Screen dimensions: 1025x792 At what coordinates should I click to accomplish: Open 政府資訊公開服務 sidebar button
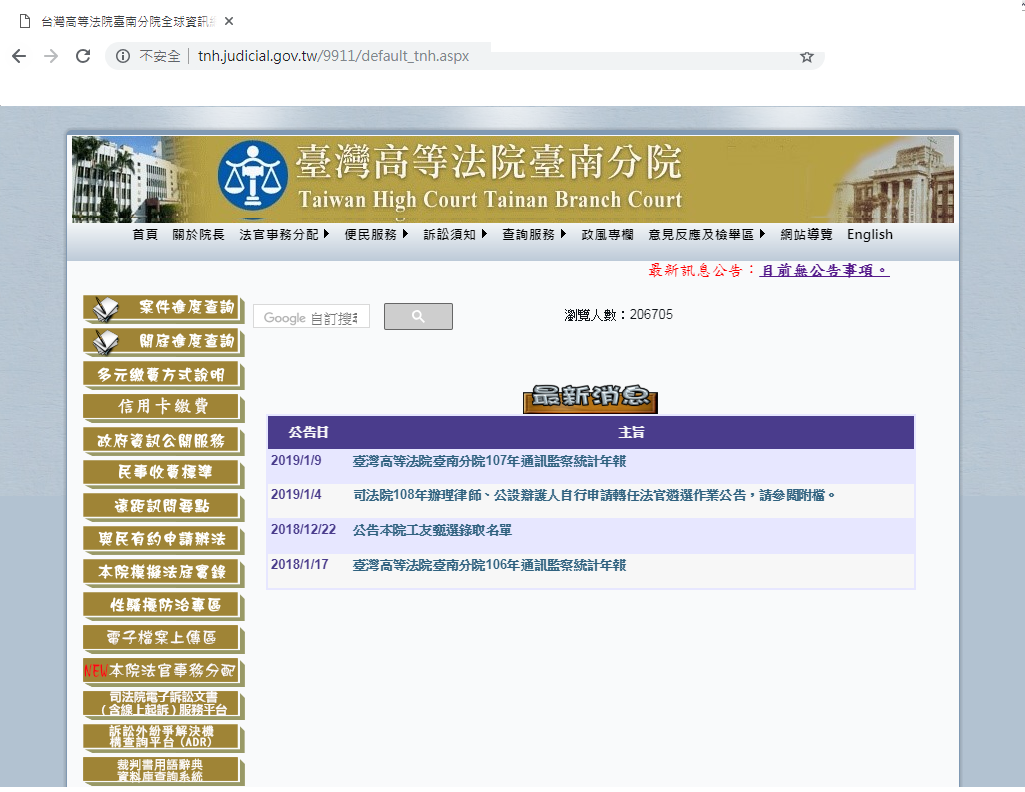(x=163, y=440)
